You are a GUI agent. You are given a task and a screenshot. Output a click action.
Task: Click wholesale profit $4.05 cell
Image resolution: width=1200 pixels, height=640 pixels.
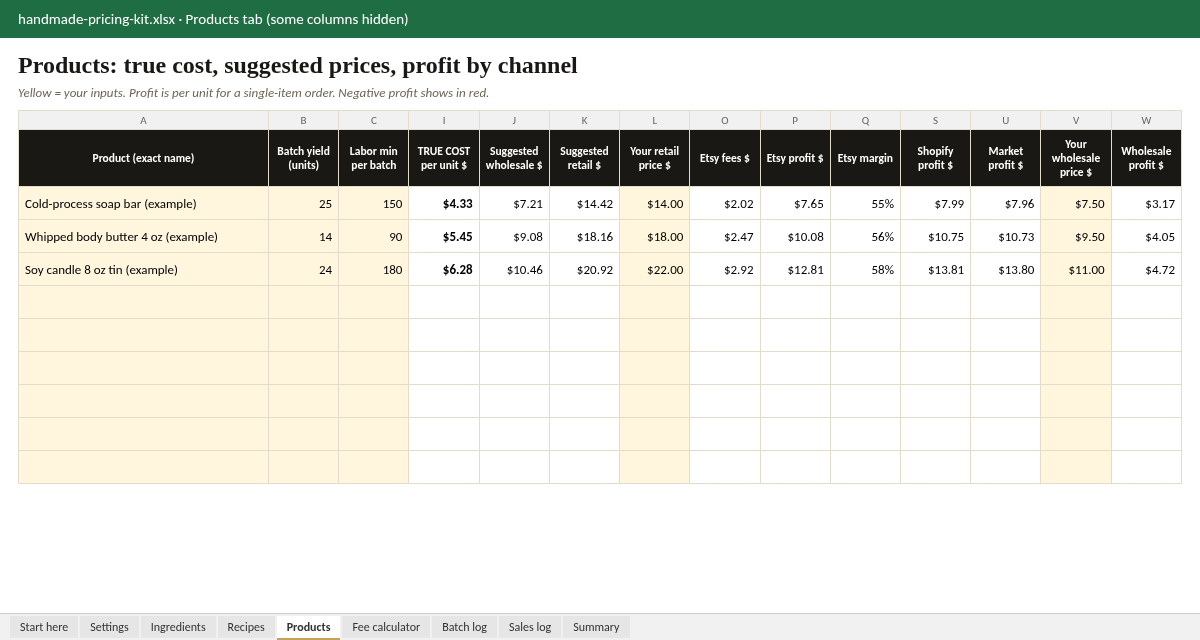pyautogui.click(x=1146, y=236)
